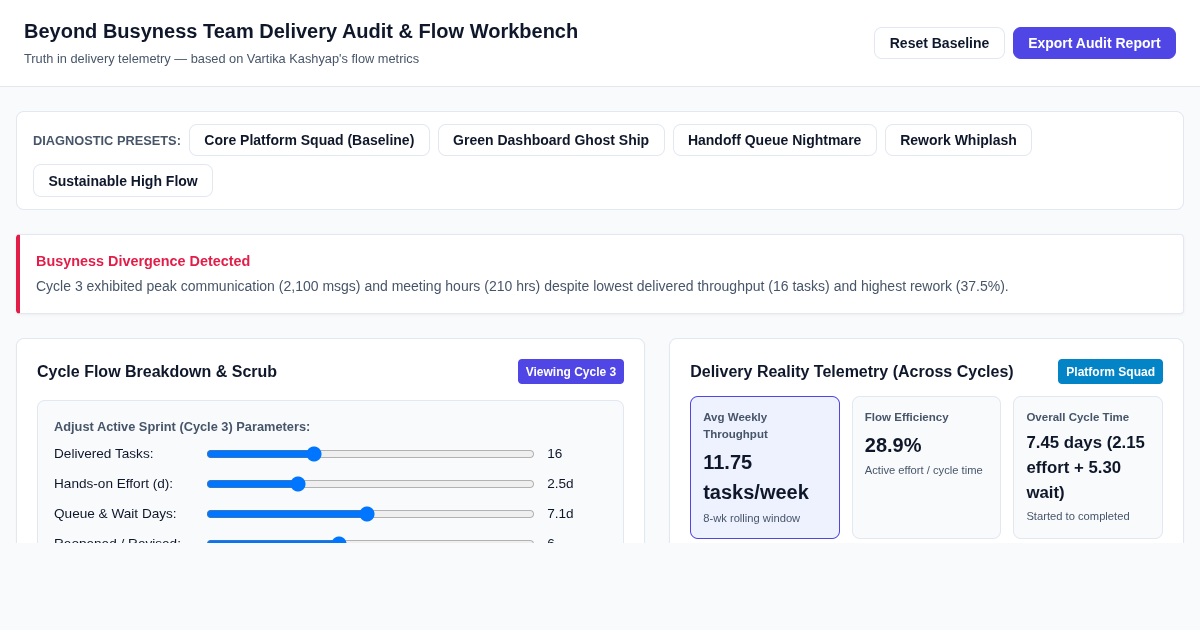Screen dimensions: 1200x630
Task: Adjust the Hands-on Effort slider
Action: (370, 484)
